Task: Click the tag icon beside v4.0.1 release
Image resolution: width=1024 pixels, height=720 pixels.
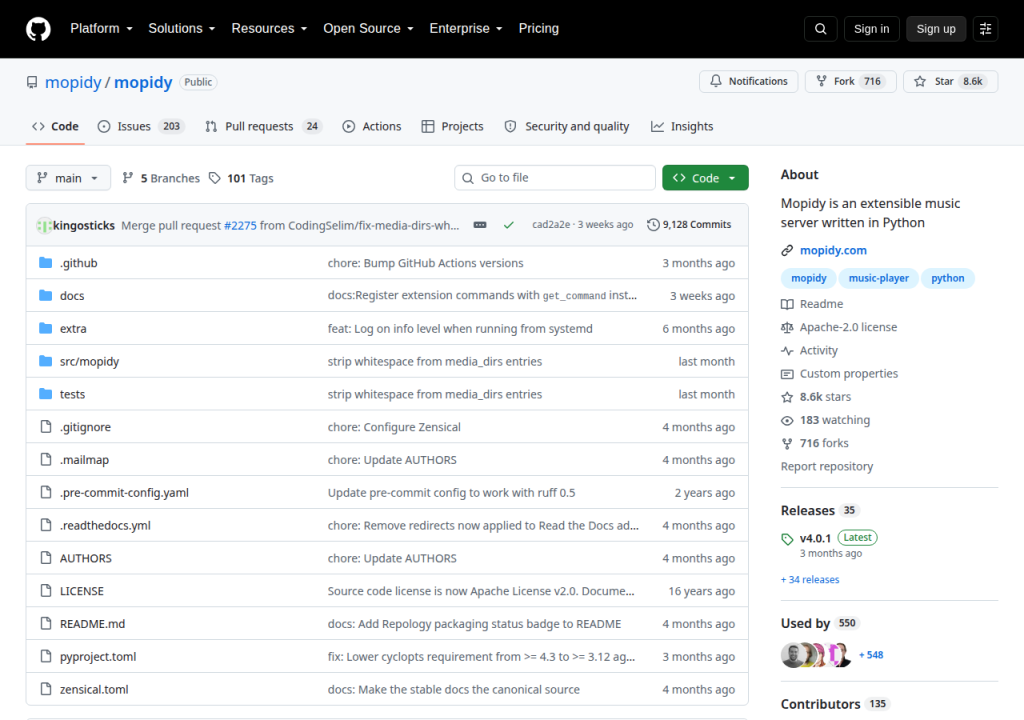Action: coord(787,539)
